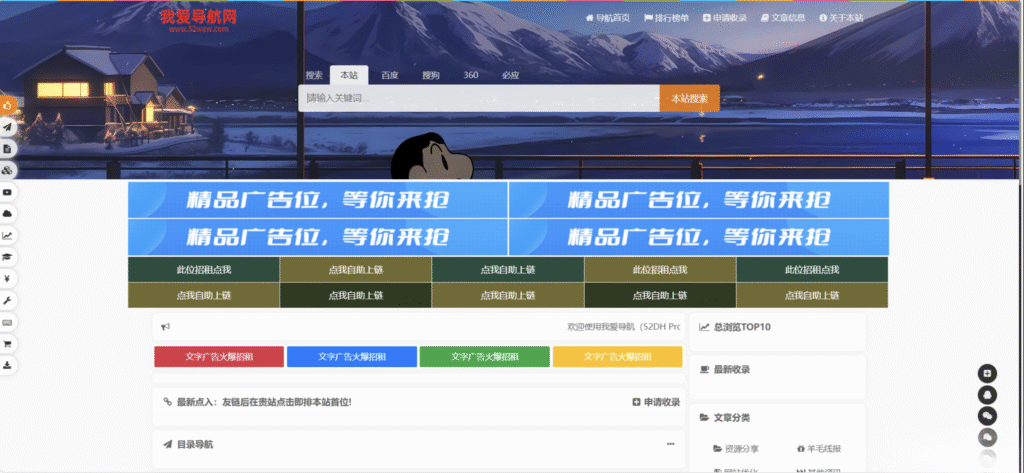Open the ellipsis menu in 目录导航
The image size is (1024, 473).
click(x=671, y=444)
